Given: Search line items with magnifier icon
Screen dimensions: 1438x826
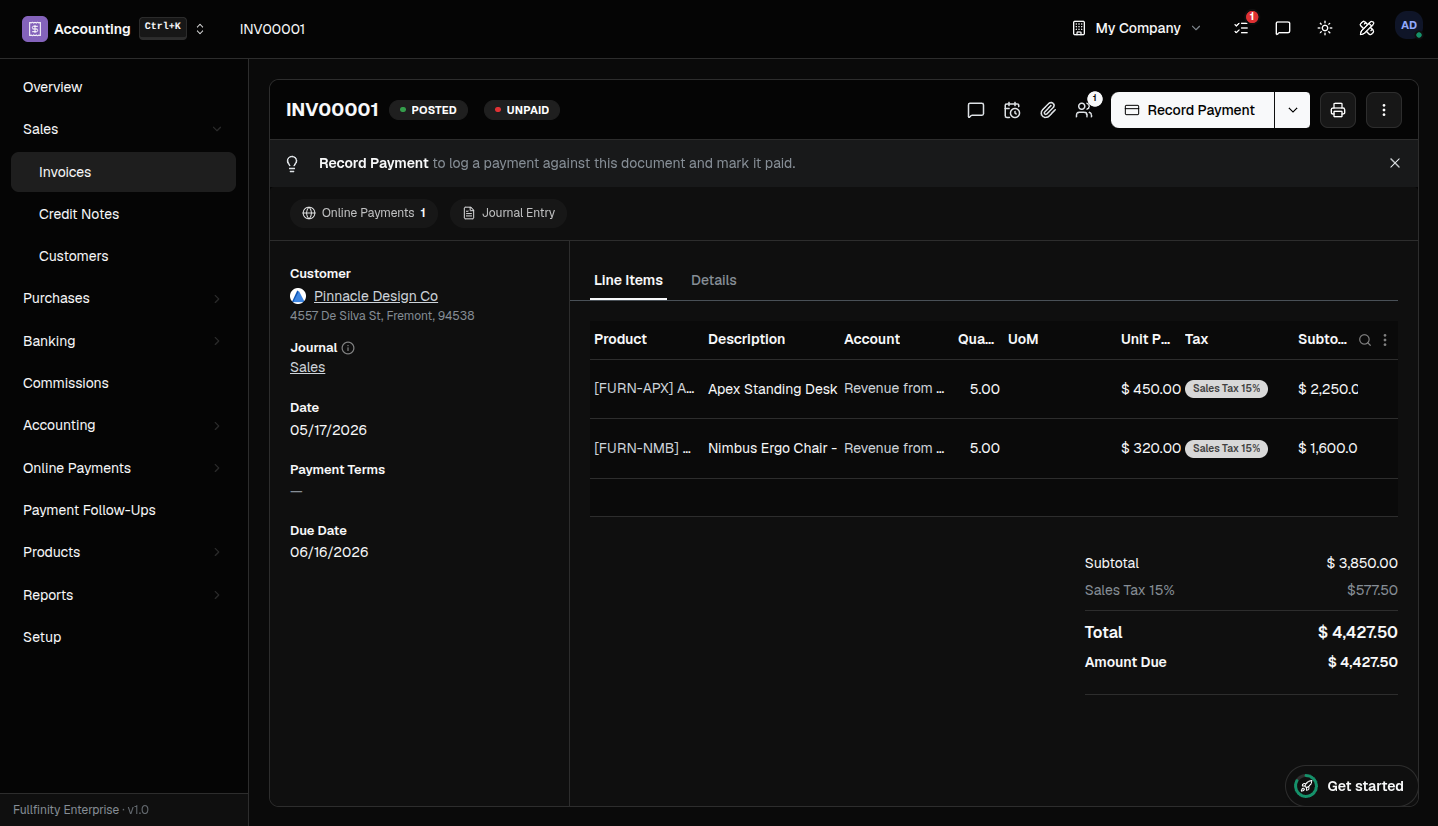Looking at the screenshot, I should click(1365, 340).
